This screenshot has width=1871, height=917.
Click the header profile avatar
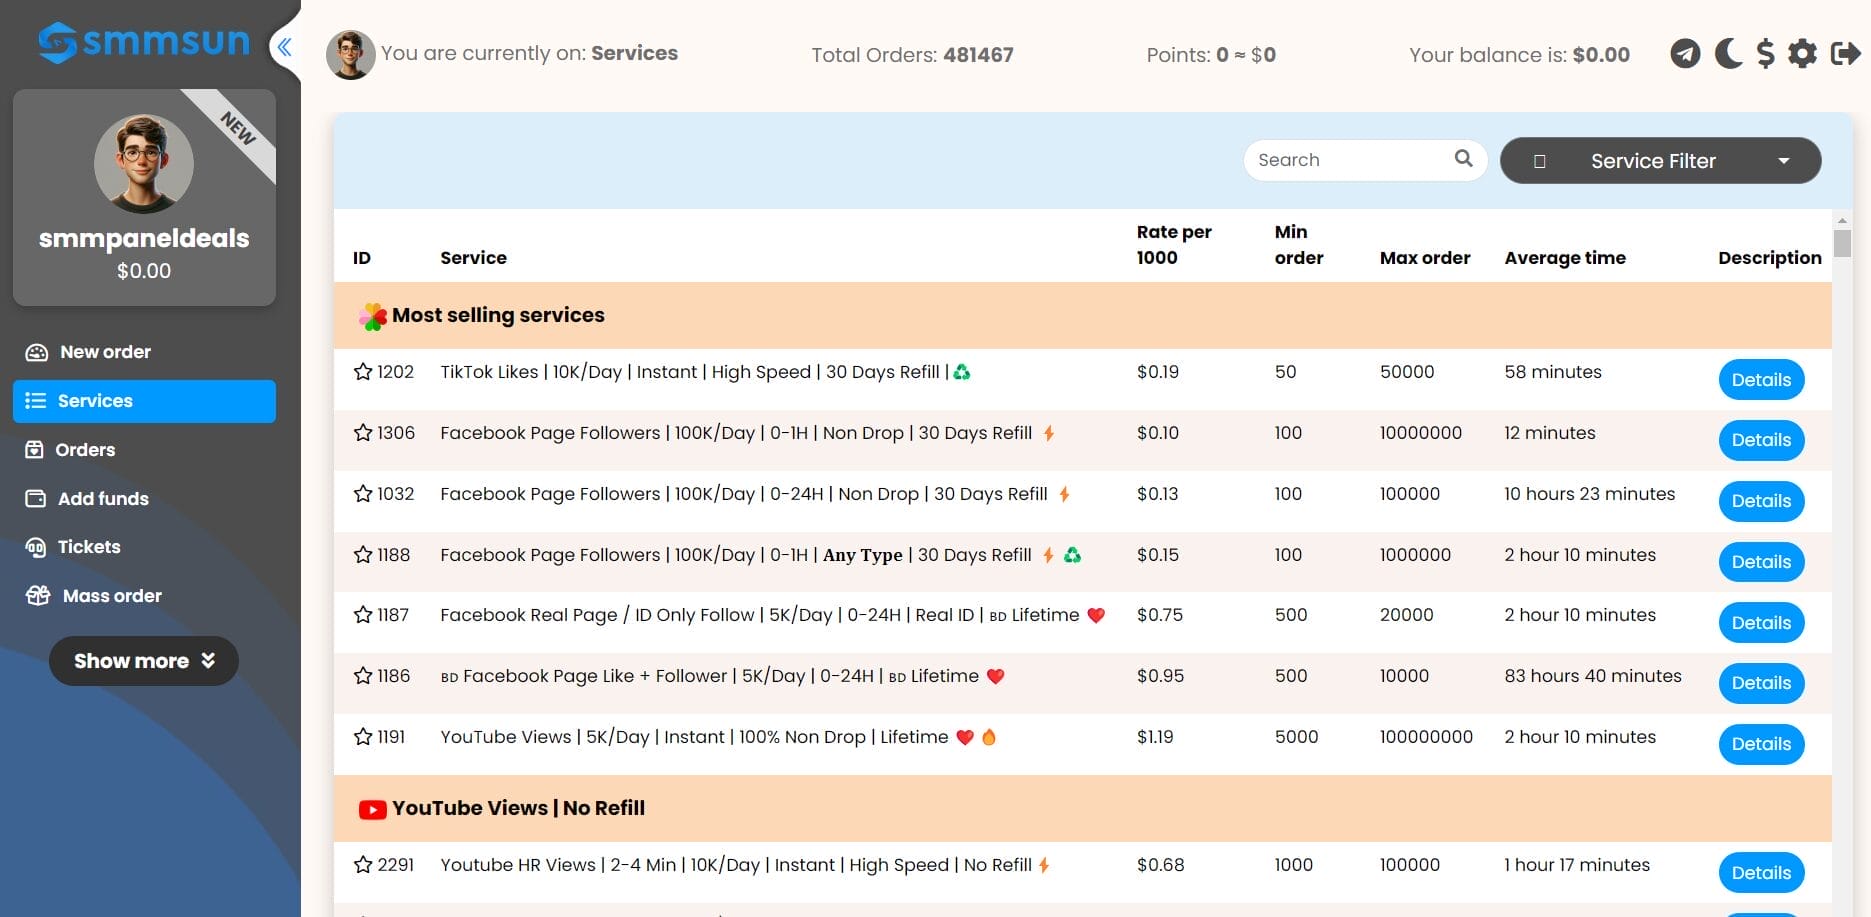click(x=350, y=54)
